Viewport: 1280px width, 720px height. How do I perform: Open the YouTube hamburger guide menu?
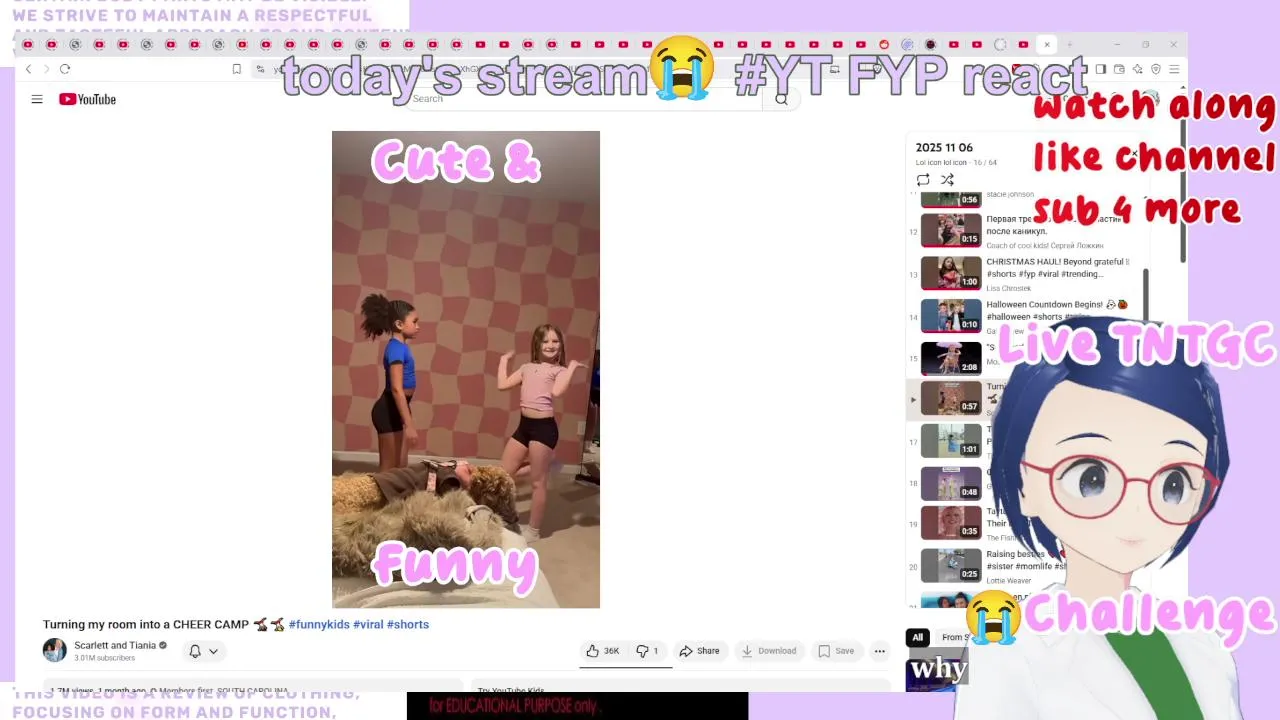point(37,99)
